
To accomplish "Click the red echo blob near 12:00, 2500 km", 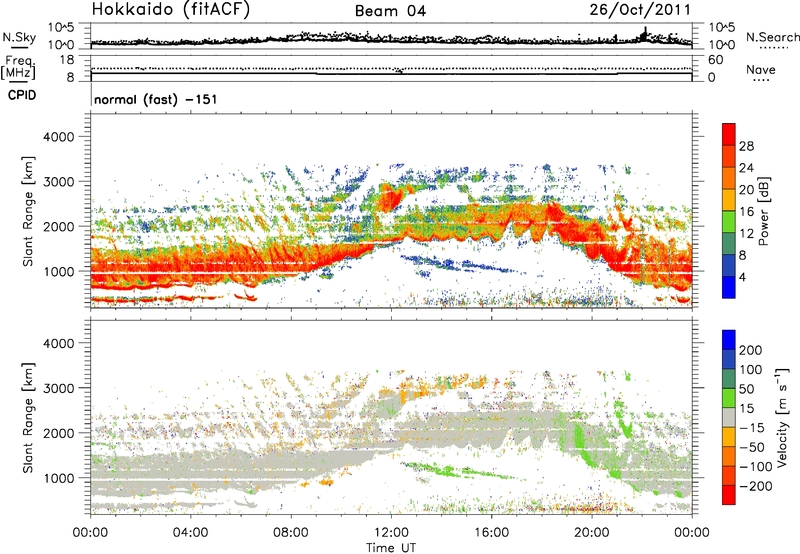I will point(392,198).
